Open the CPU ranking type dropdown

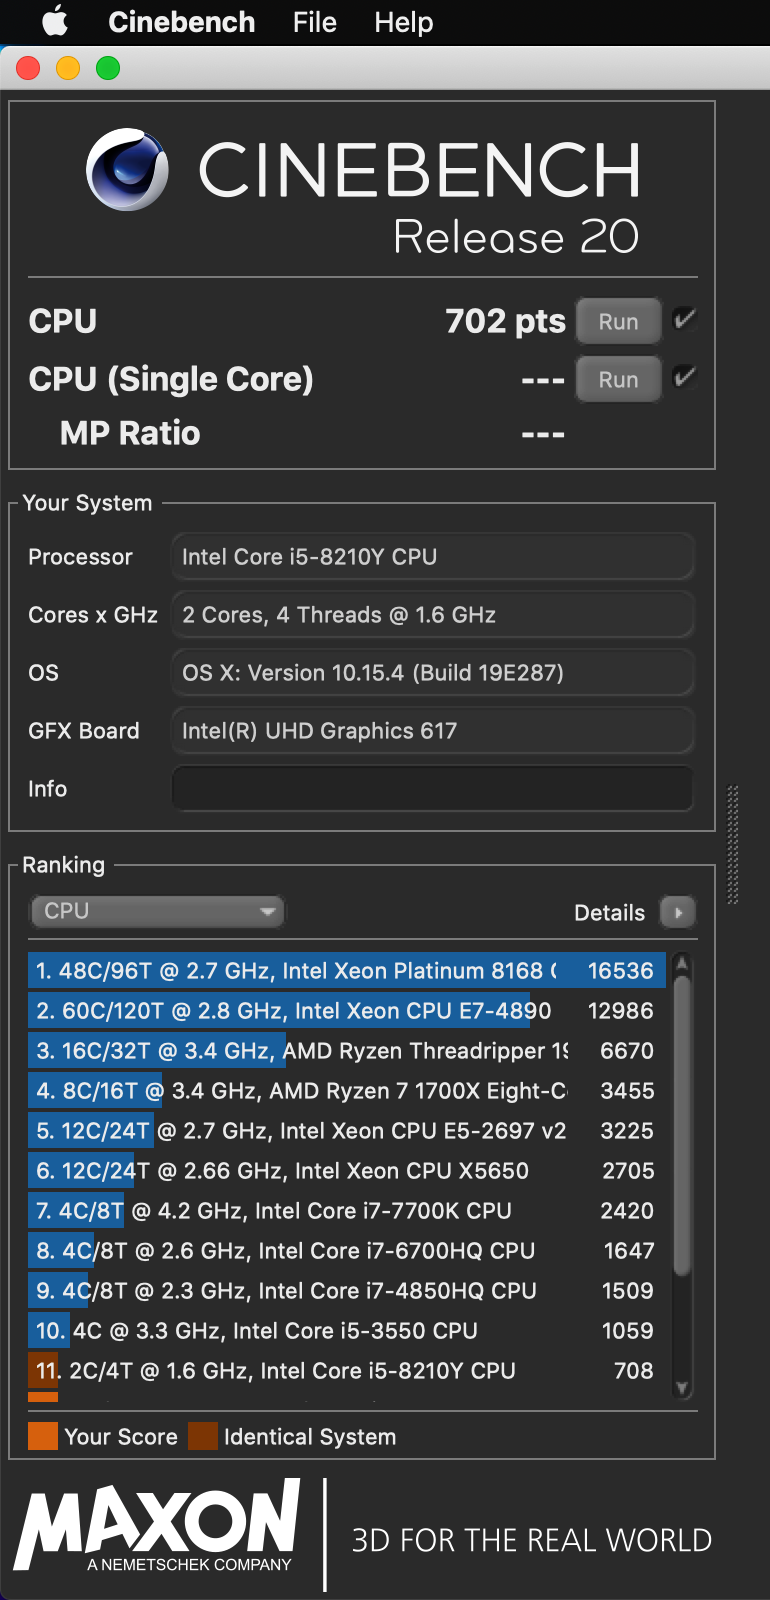157,911
